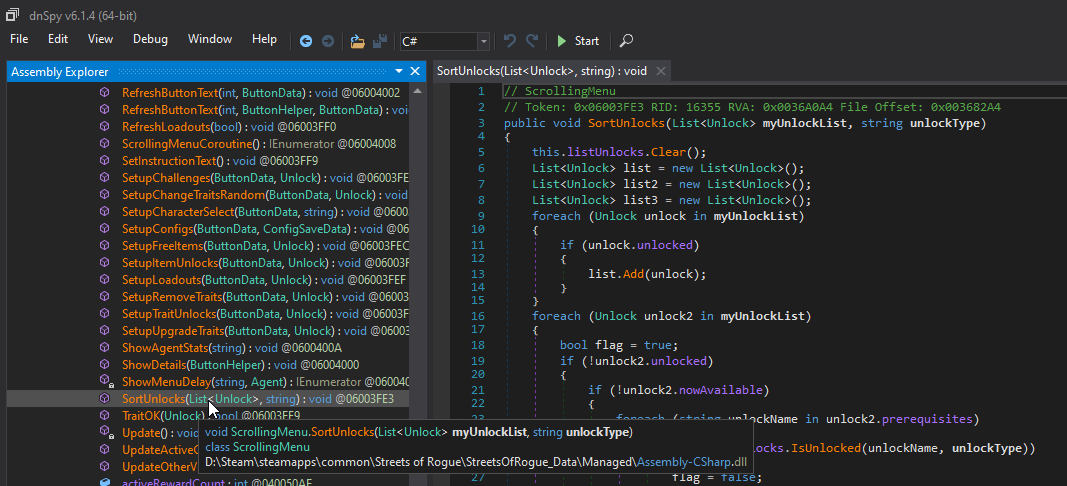Click the Redo toolbar icon

click(x=532, y=41)
